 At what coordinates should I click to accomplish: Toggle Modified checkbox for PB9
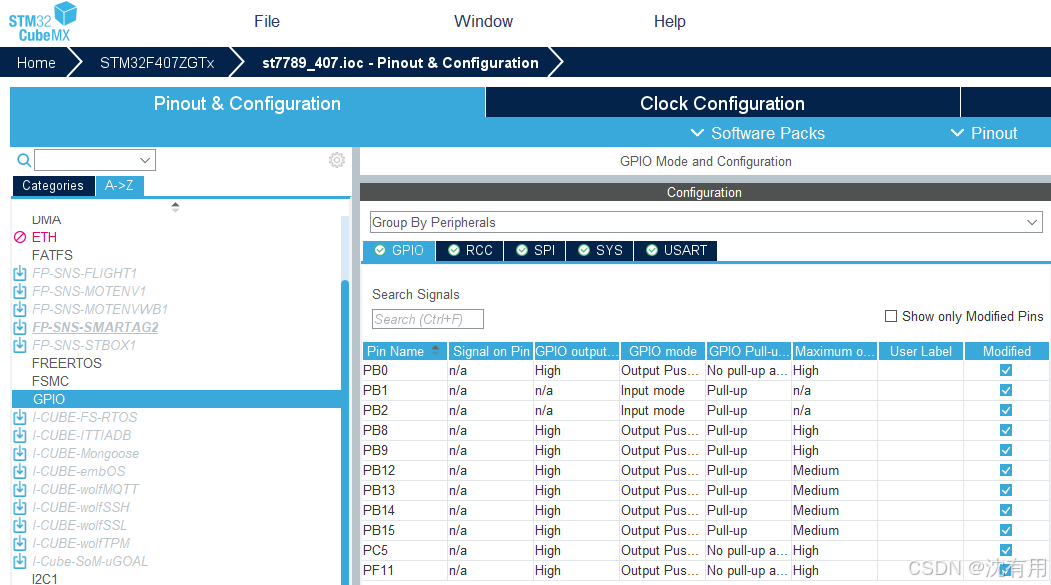(1006, 450)
